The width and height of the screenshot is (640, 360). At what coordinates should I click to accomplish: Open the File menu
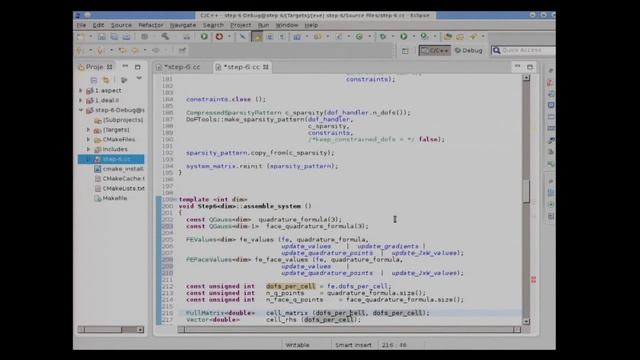pyautogui.click(x=82, y=25)
